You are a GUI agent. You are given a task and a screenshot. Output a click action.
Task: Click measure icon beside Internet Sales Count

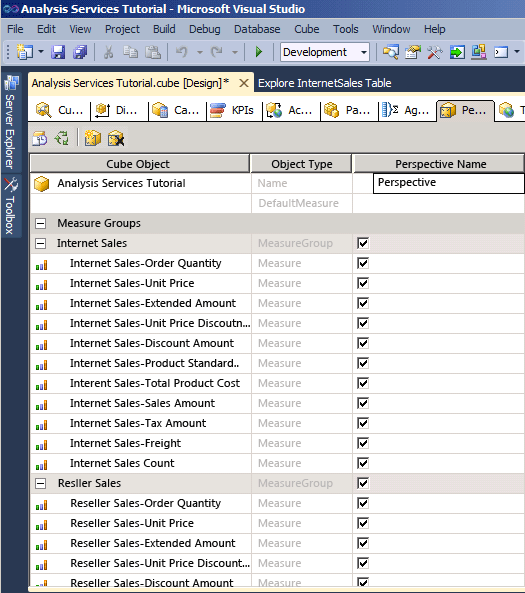tap(41, 464)
